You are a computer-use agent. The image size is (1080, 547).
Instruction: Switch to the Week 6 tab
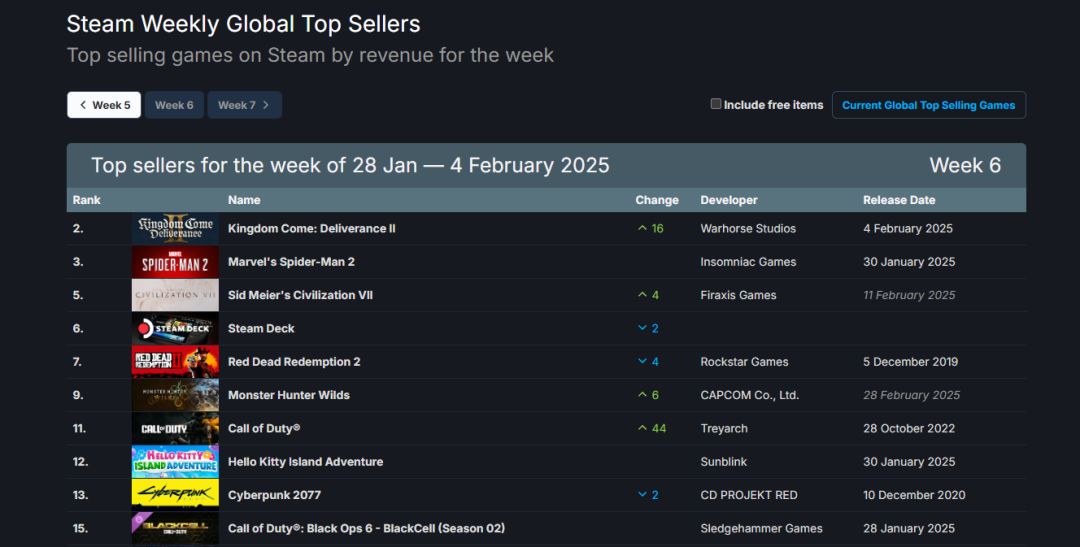pos(174,105)
